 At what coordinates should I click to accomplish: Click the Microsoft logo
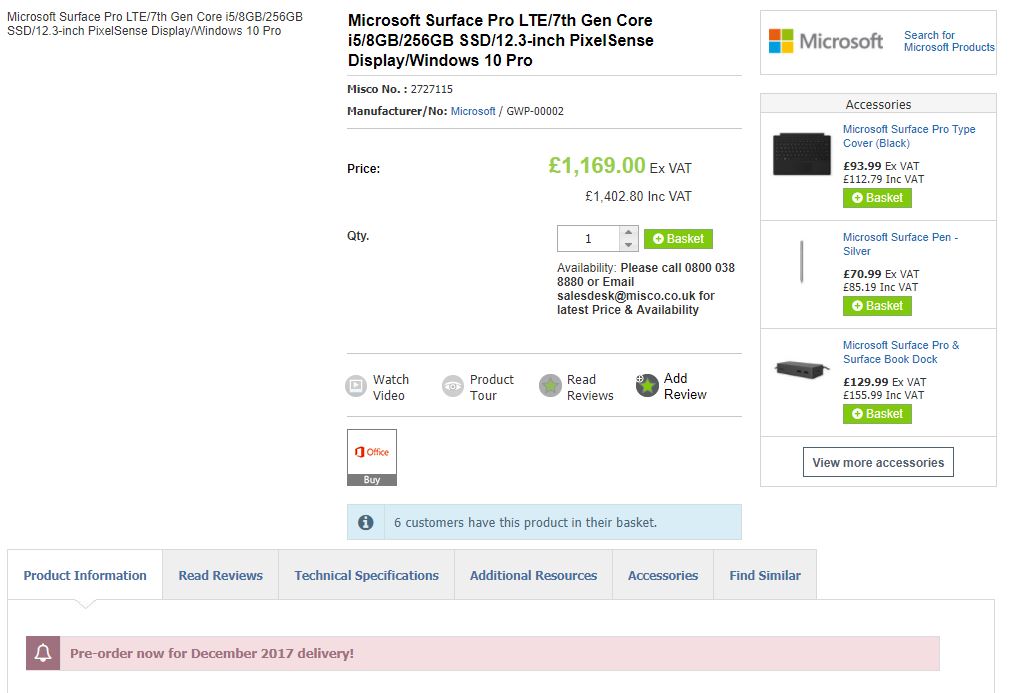click(x=826, y=41)
